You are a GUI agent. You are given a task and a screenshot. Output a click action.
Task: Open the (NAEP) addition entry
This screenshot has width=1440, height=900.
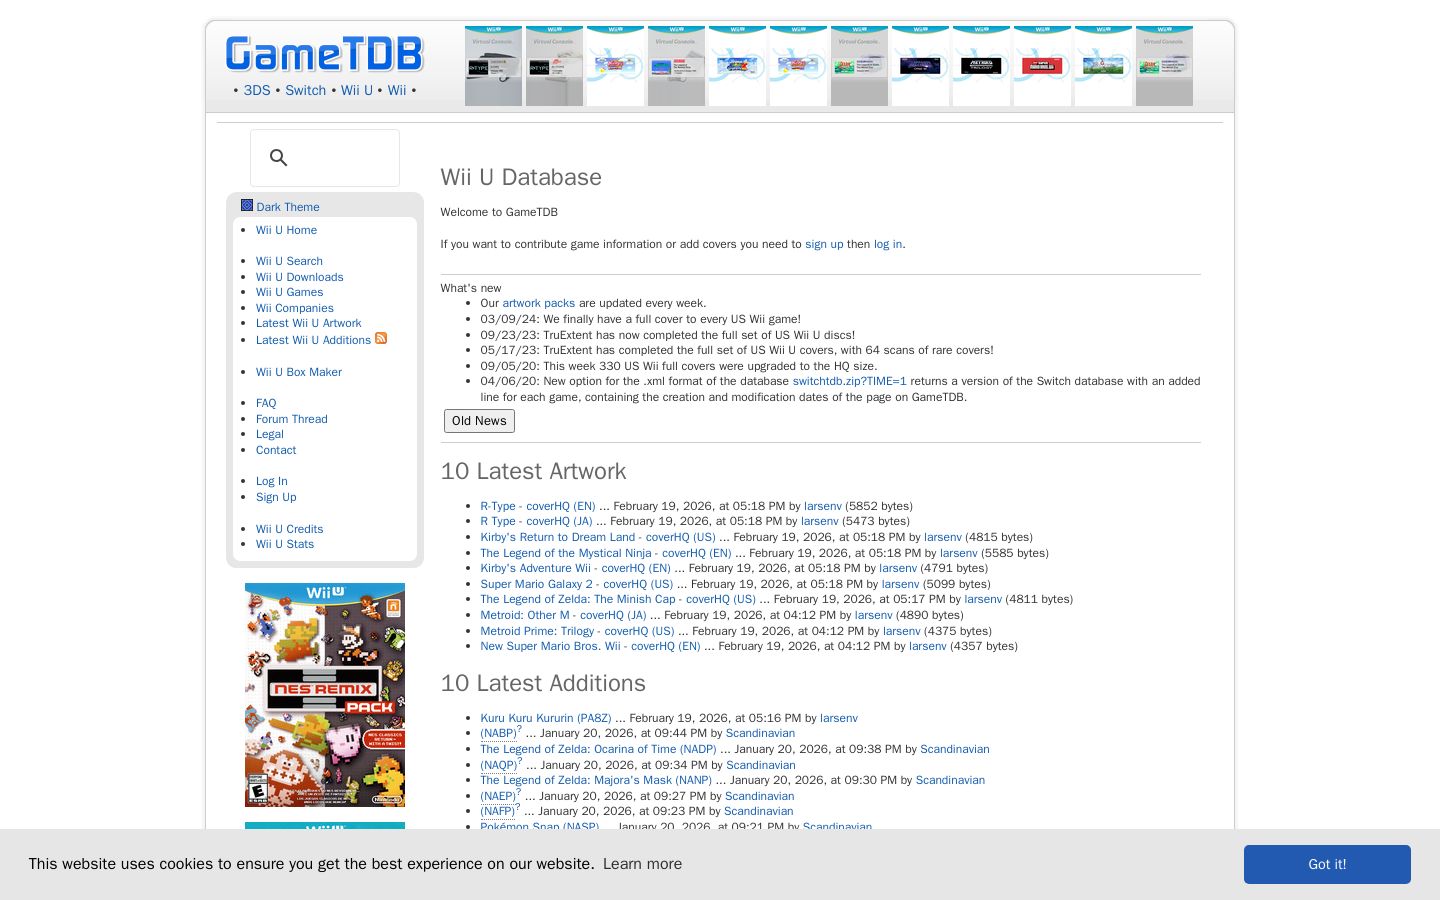pyautogui.click(x=498, y=796)
